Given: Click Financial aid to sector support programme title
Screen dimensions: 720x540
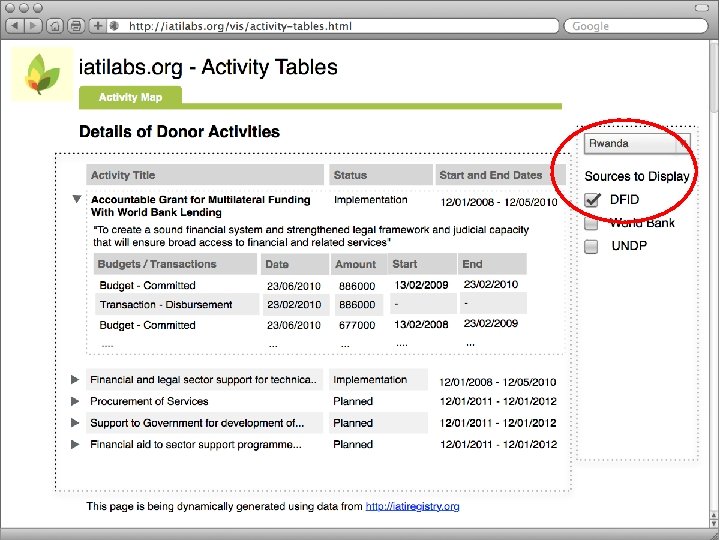Looking at the screenshot, I should 196,444.
